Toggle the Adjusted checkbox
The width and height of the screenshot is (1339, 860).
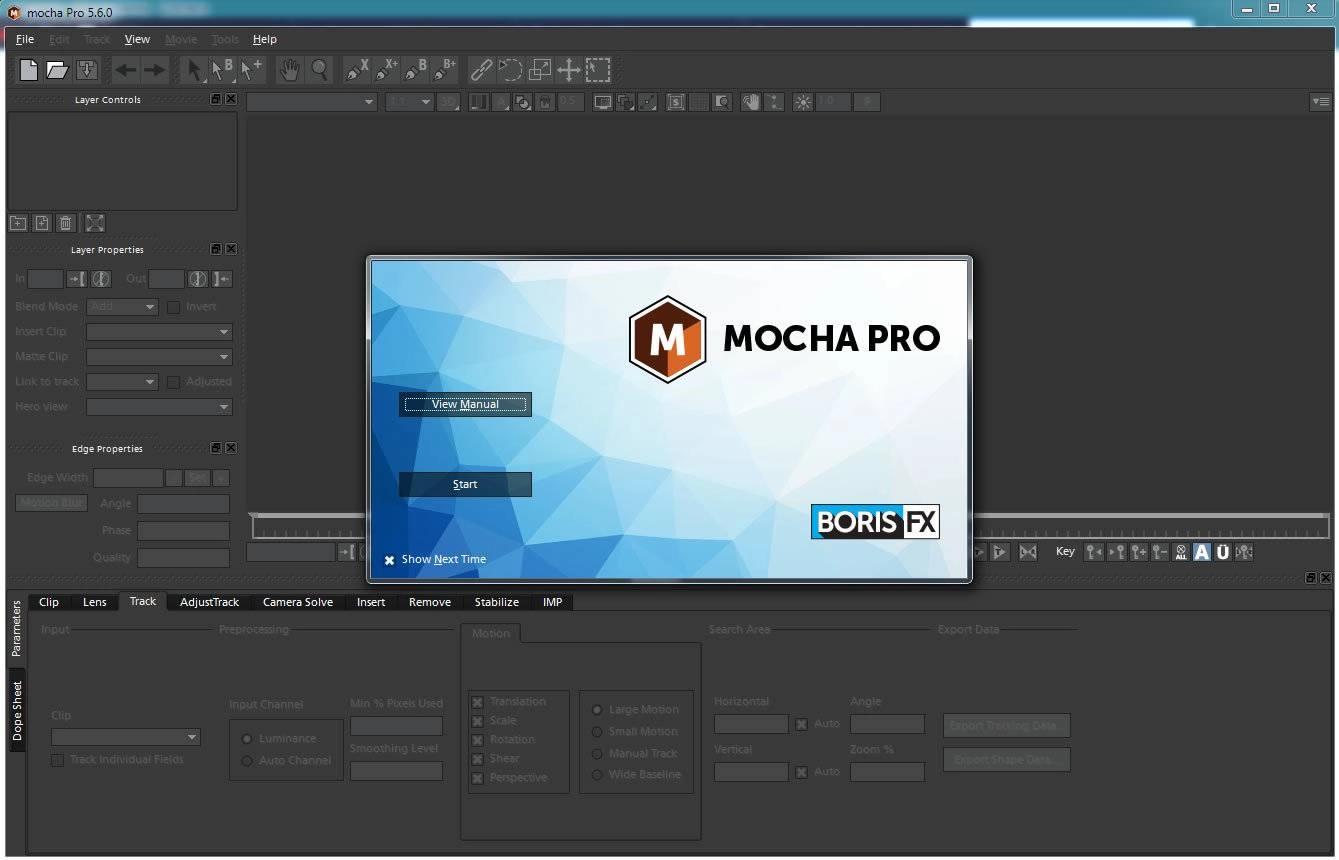(x=174, y=382)
